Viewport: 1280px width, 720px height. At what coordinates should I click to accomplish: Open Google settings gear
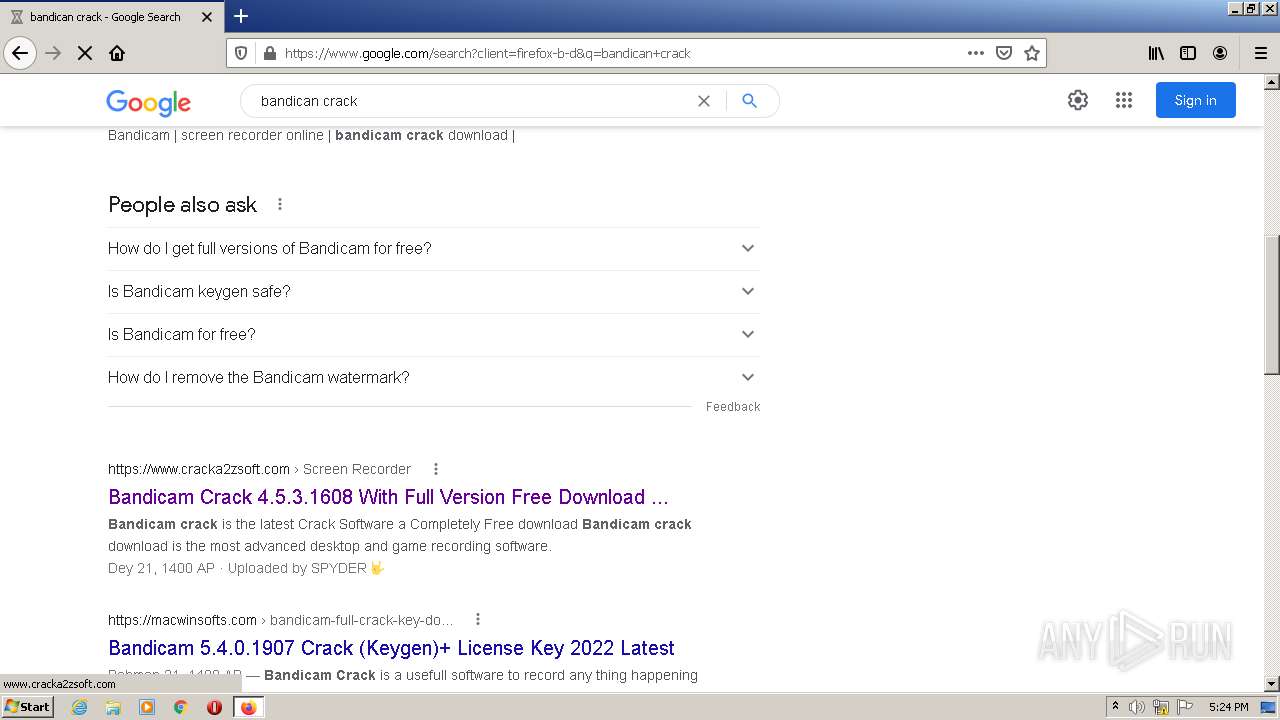1077,100
